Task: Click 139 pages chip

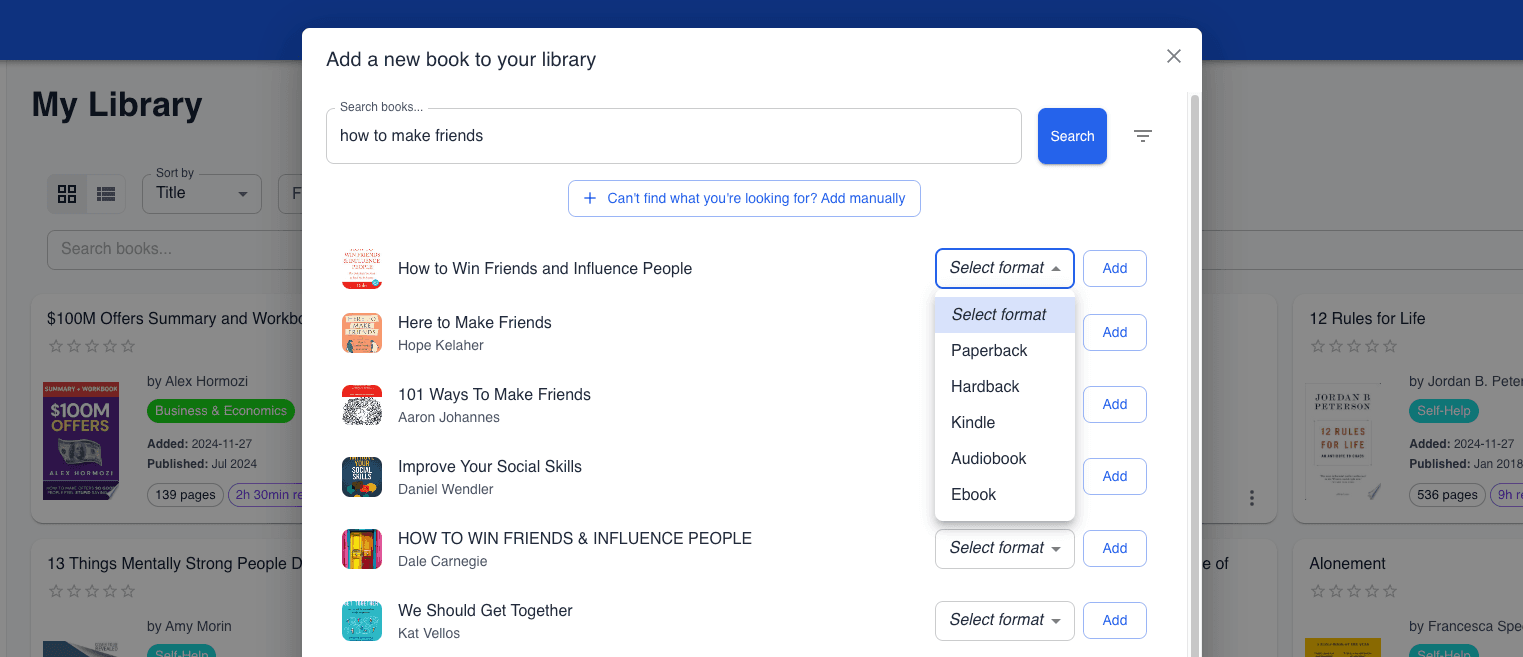Action: [185, 495]
